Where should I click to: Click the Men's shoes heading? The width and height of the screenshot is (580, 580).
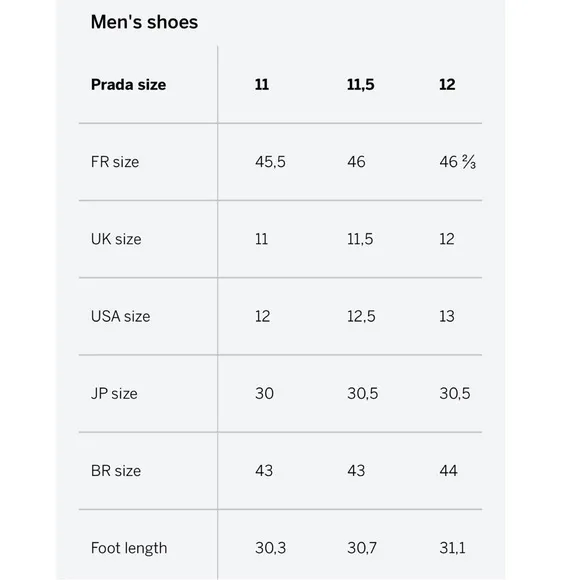tap(144, 22)
